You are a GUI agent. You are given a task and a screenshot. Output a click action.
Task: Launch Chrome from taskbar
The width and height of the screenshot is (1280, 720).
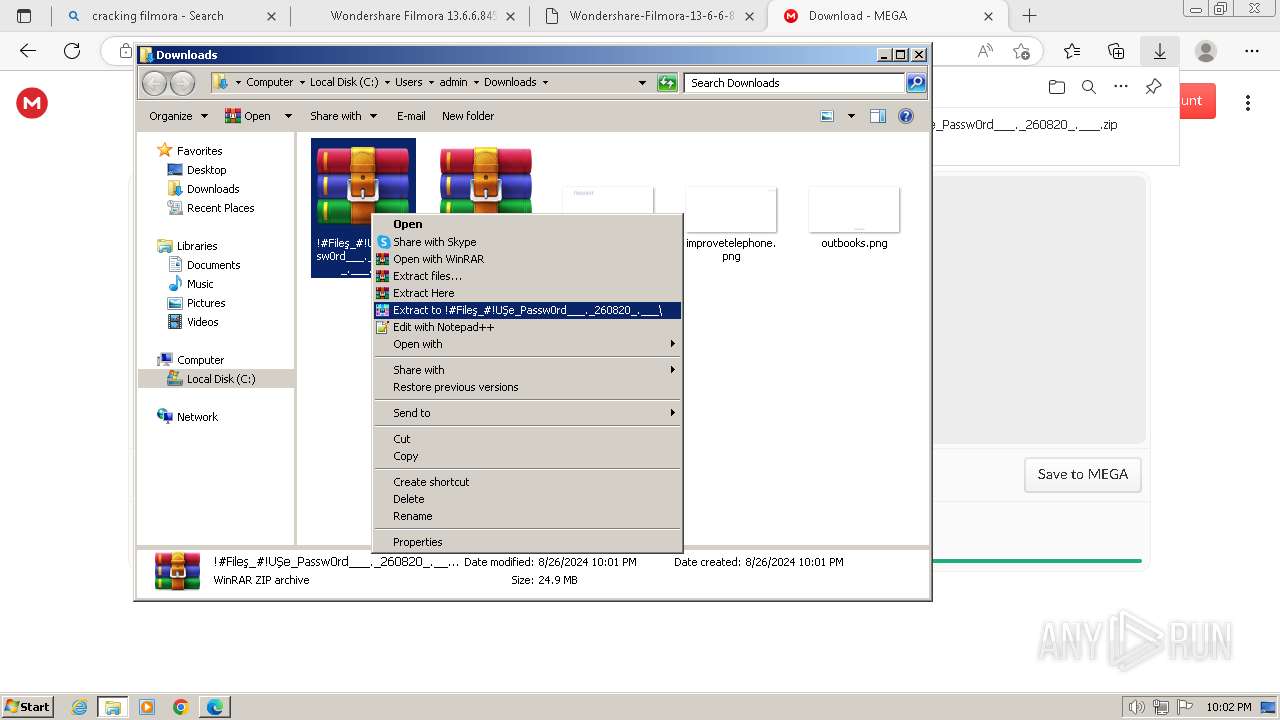point(181,707)
